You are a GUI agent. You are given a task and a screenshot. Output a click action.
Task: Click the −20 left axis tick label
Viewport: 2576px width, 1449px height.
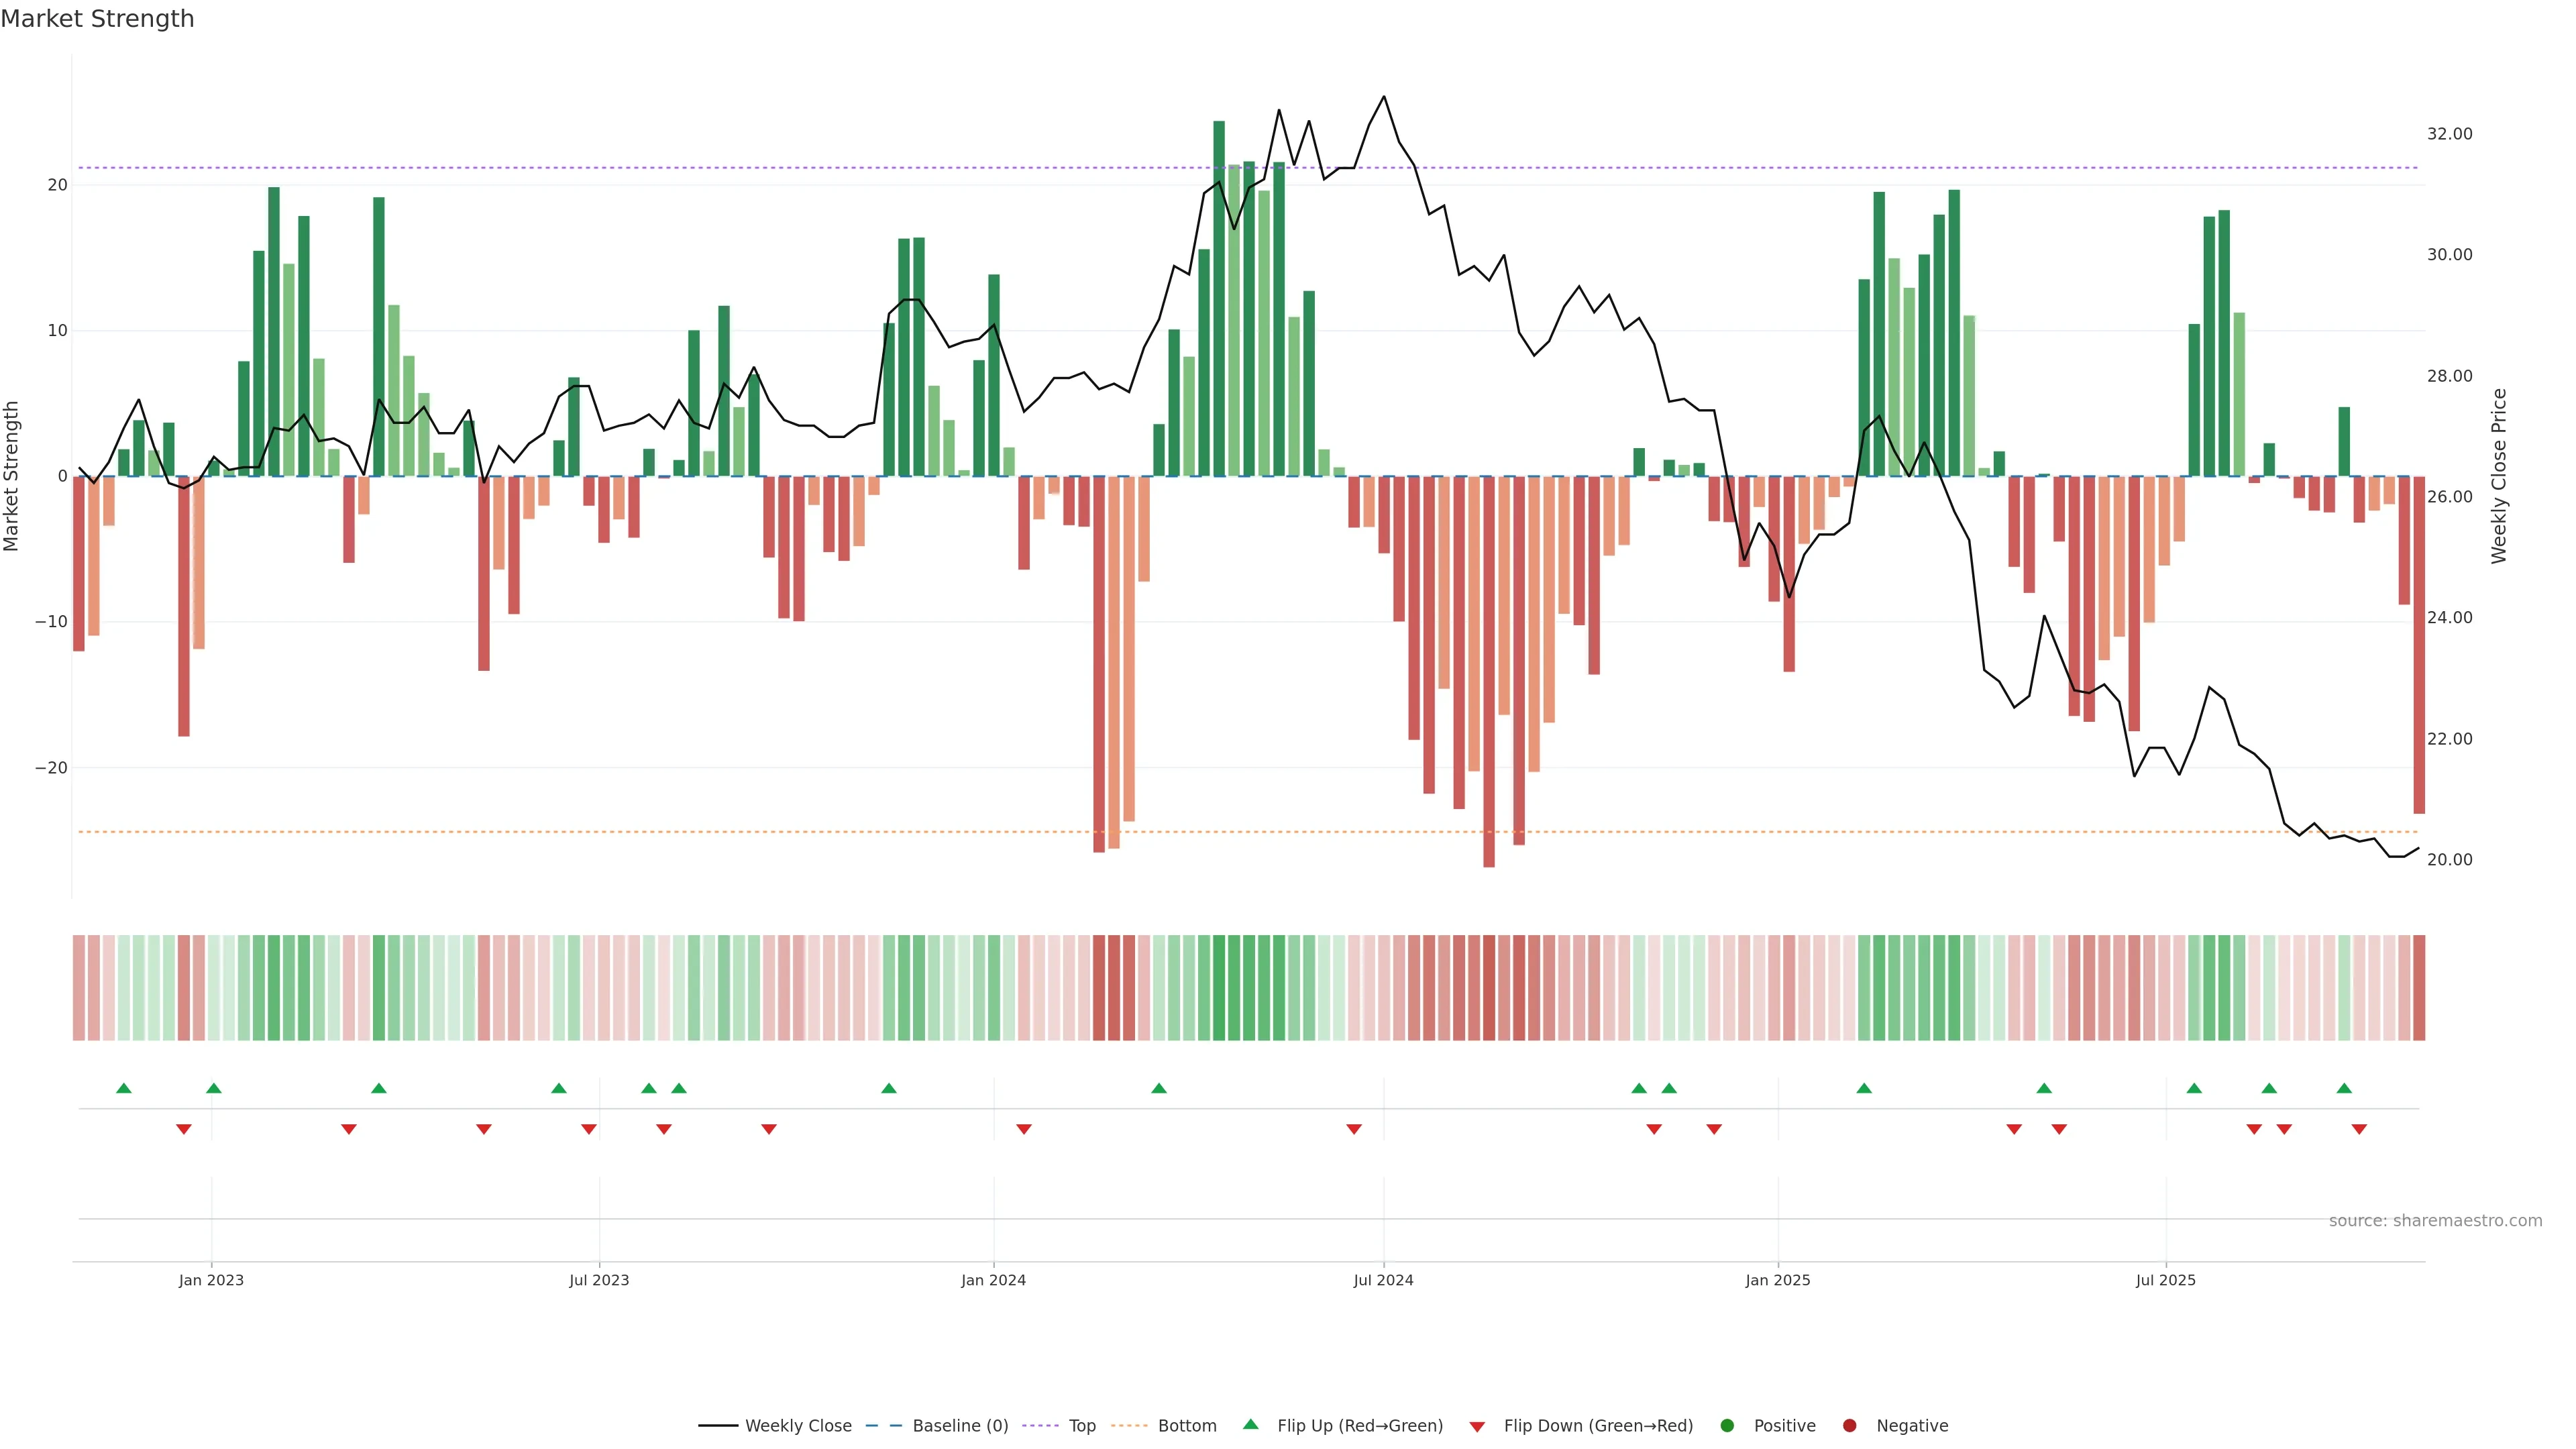(x=51, y=768)
